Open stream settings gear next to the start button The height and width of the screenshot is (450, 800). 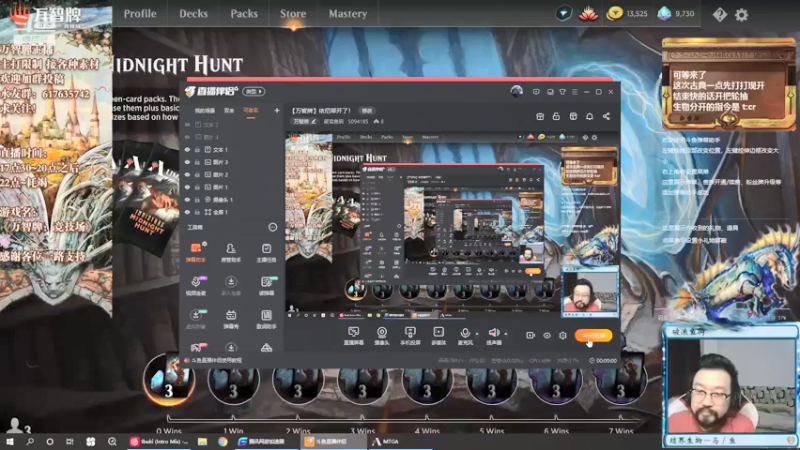click(x=563, y=335)
